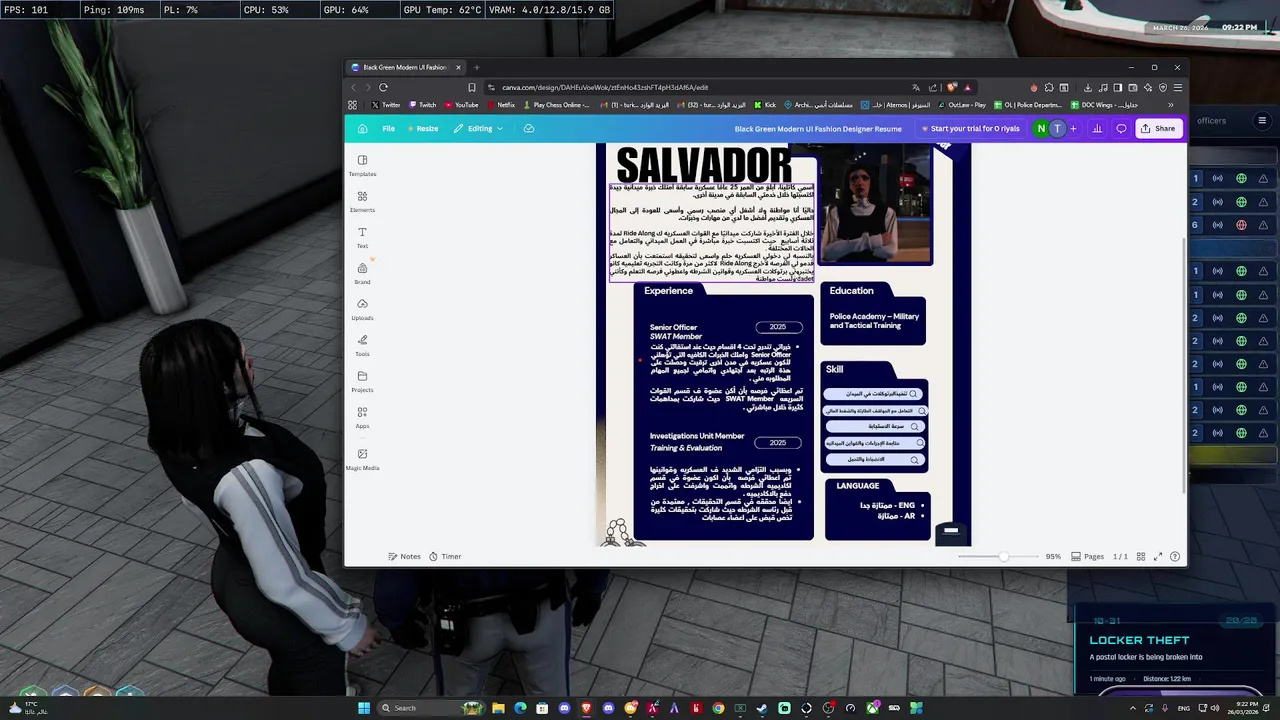Open the Apps panel in Canva sidebar

point(362,417)
